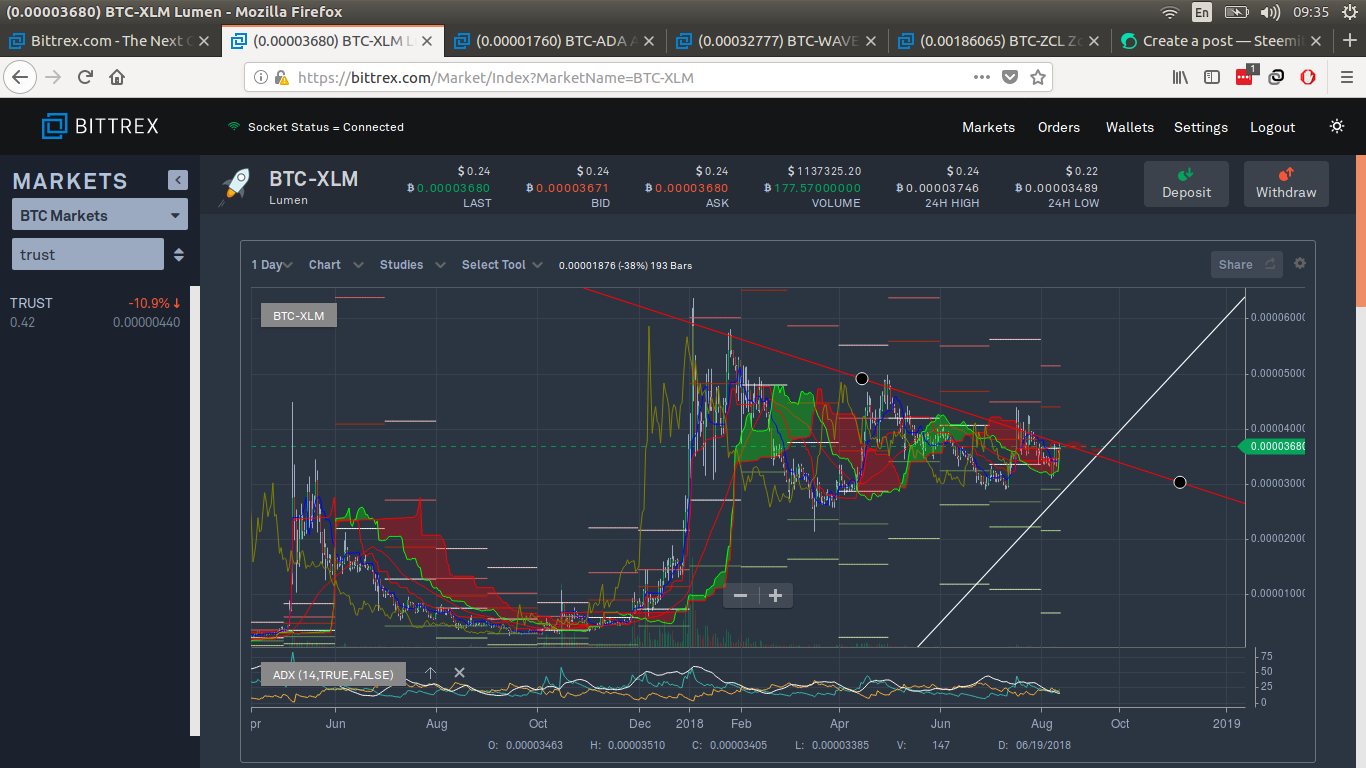Click the red Opera-style extension icon

(1308, 77)
